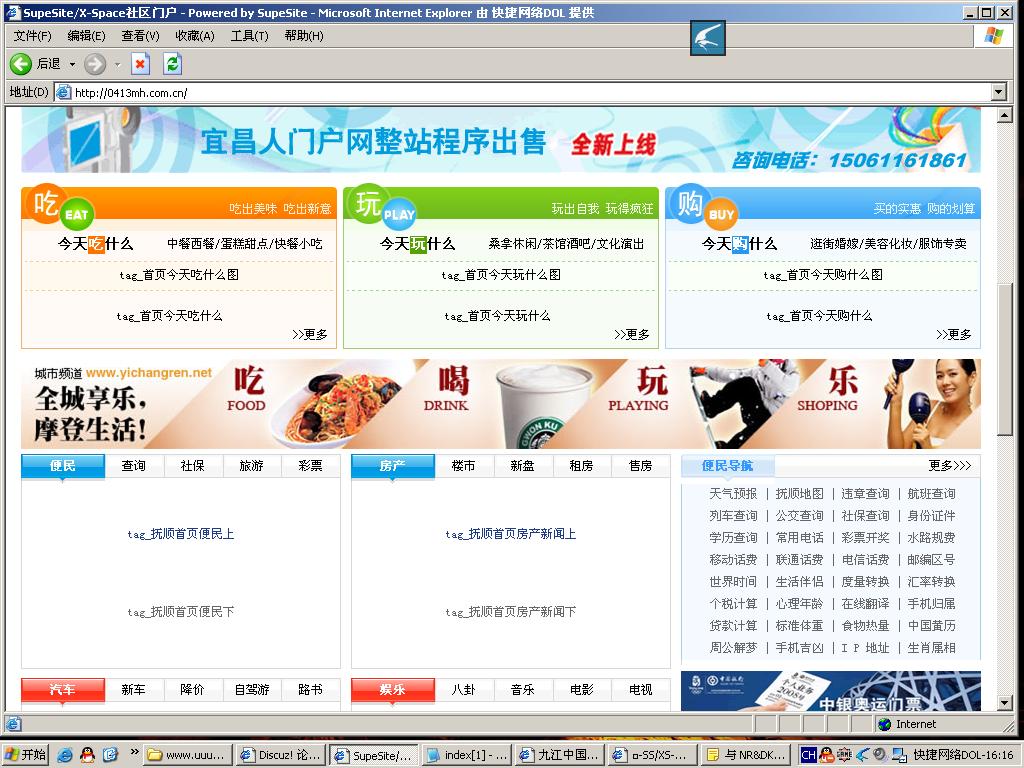Launch Internet Explorer from quick launch

tap(65, 755)
